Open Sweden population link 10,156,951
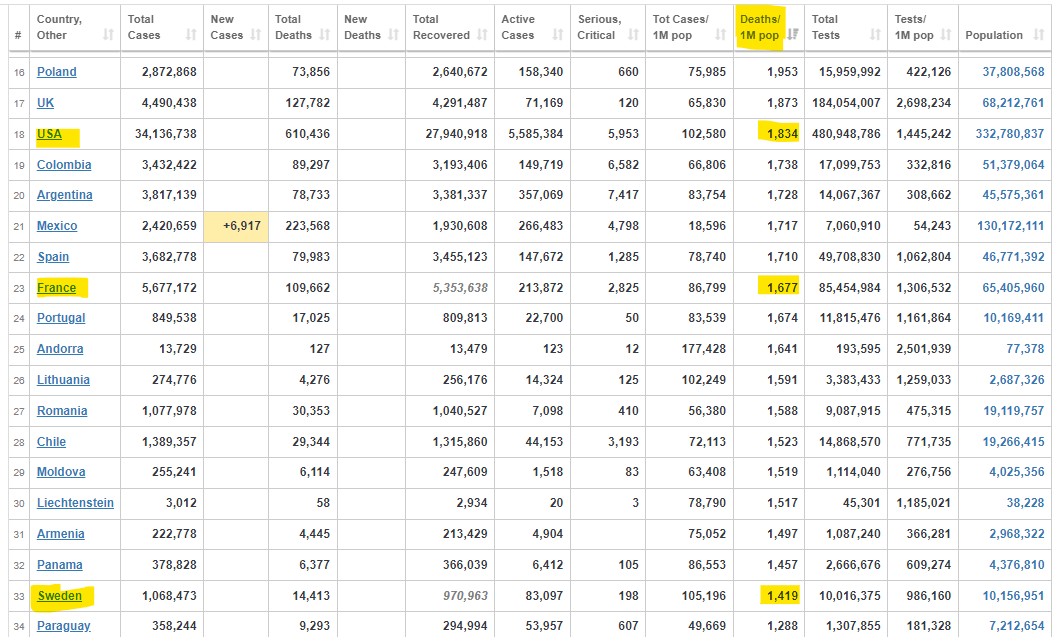The image size is (1052, 637). tap(1013, 595)
